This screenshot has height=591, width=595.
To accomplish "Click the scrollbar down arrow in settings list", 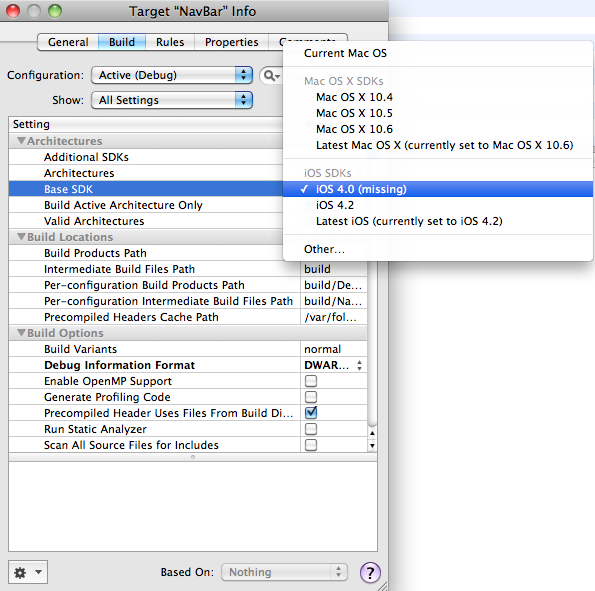I will (x=372, y=446).
